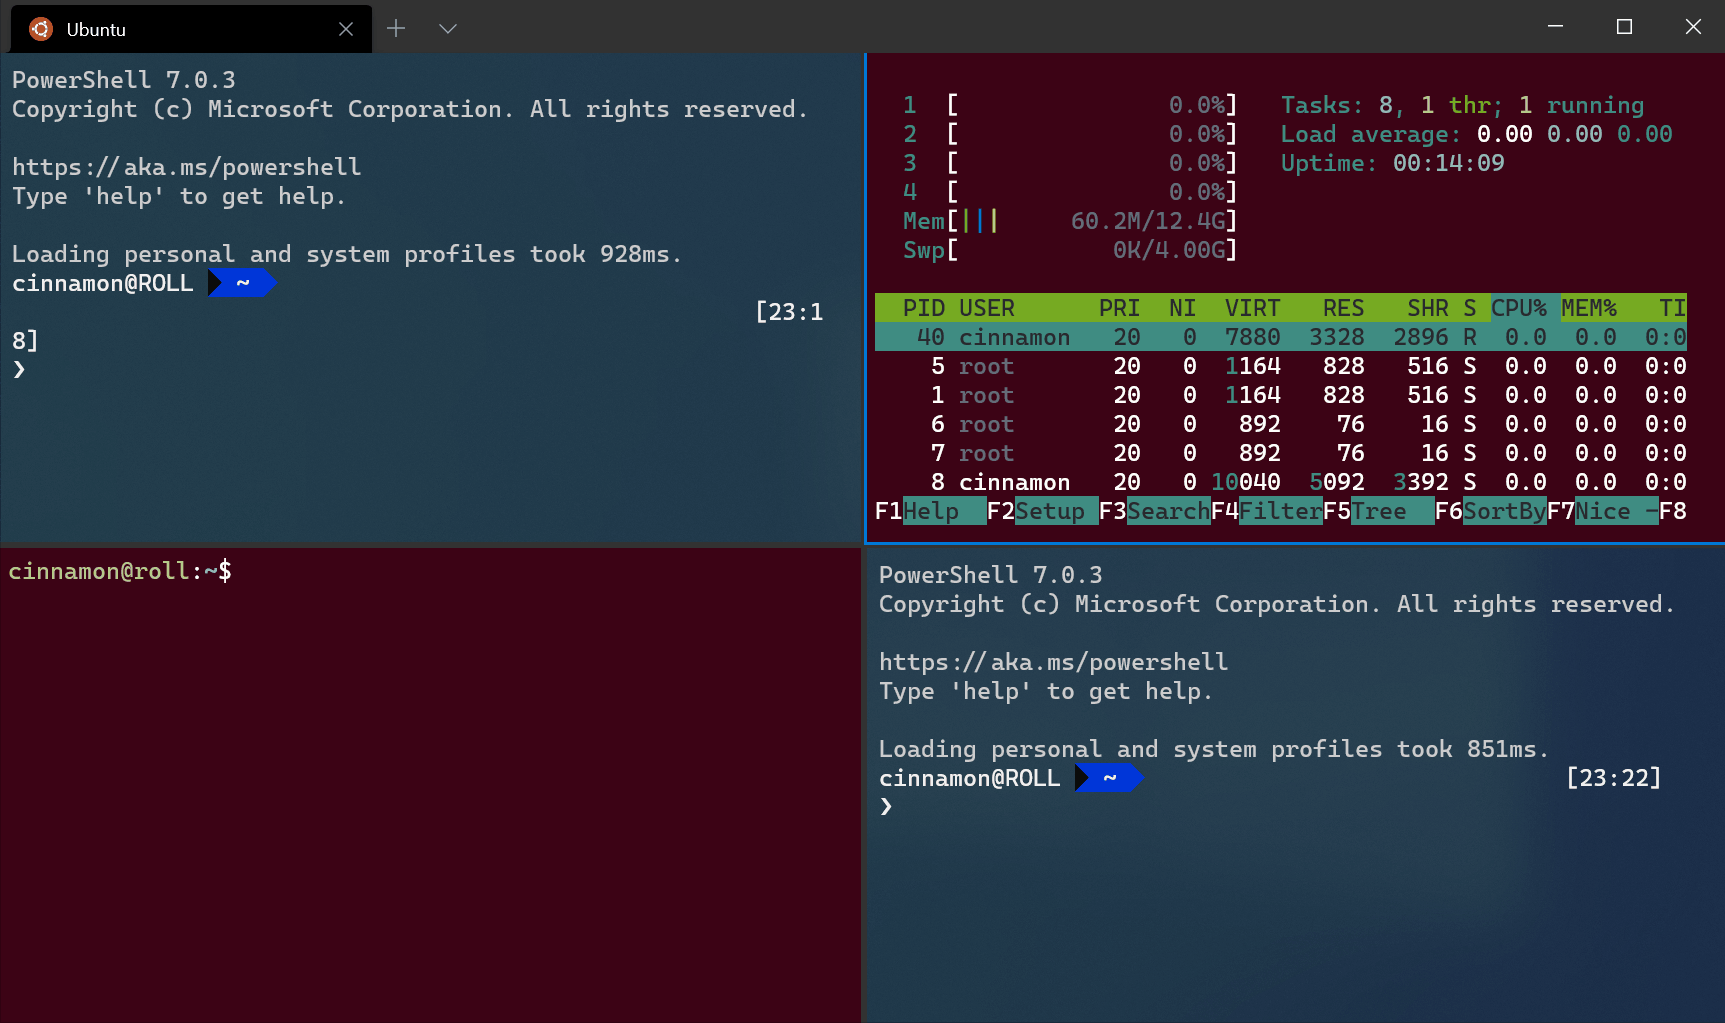Open the aka.ms/powershell link in top-left pane
The height and width of the screenshot is (1023, 1725).
(x=187, y=167)
